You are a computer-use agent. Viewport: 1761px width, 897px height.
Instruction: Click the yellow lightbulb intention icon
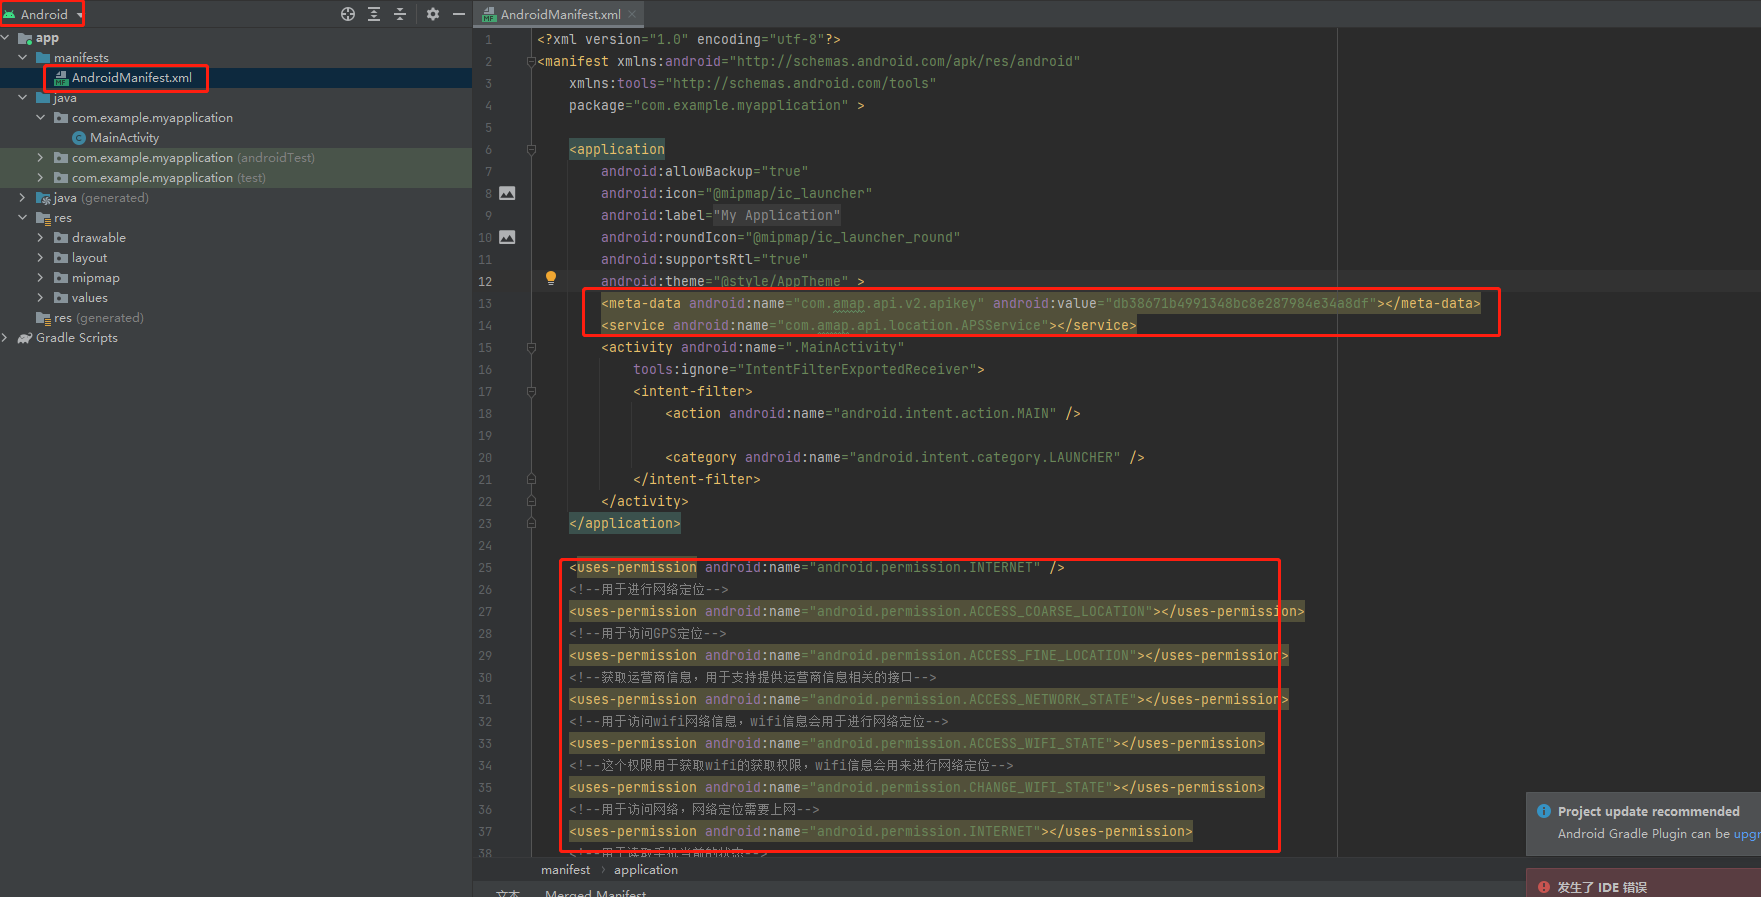click(550, 278)
